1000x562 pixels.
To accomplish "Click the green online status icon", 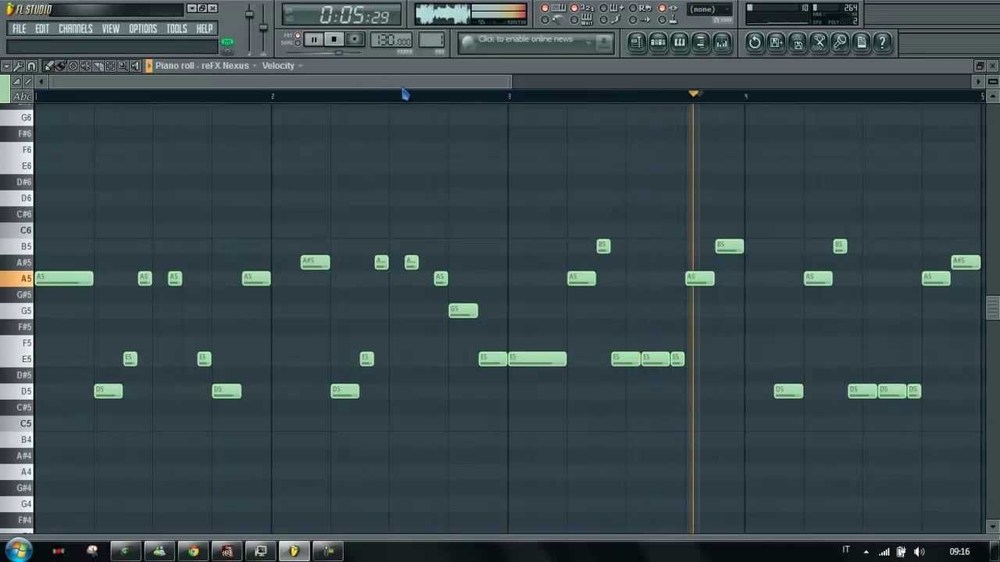I will (227, 42).
